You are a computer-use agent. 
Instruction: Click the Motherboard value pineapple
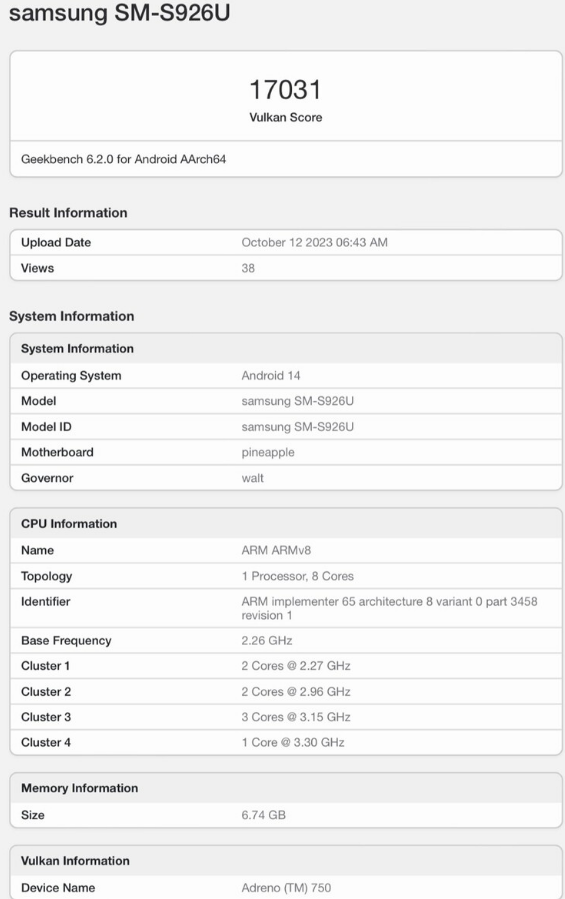[268, 452]
